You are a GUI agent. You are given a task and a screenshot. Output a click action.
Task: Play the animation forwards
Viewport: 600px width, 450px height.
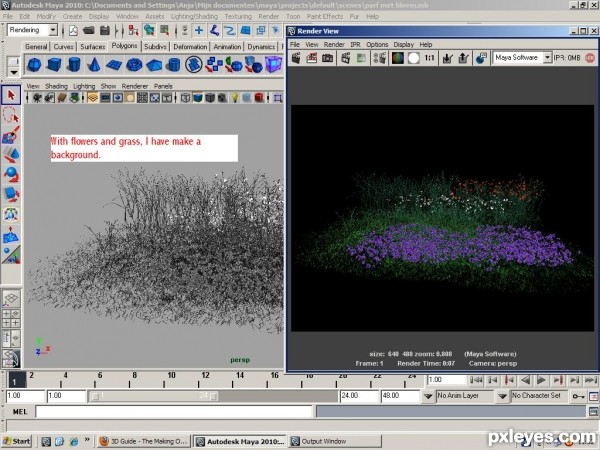click(x=541, y=380)
